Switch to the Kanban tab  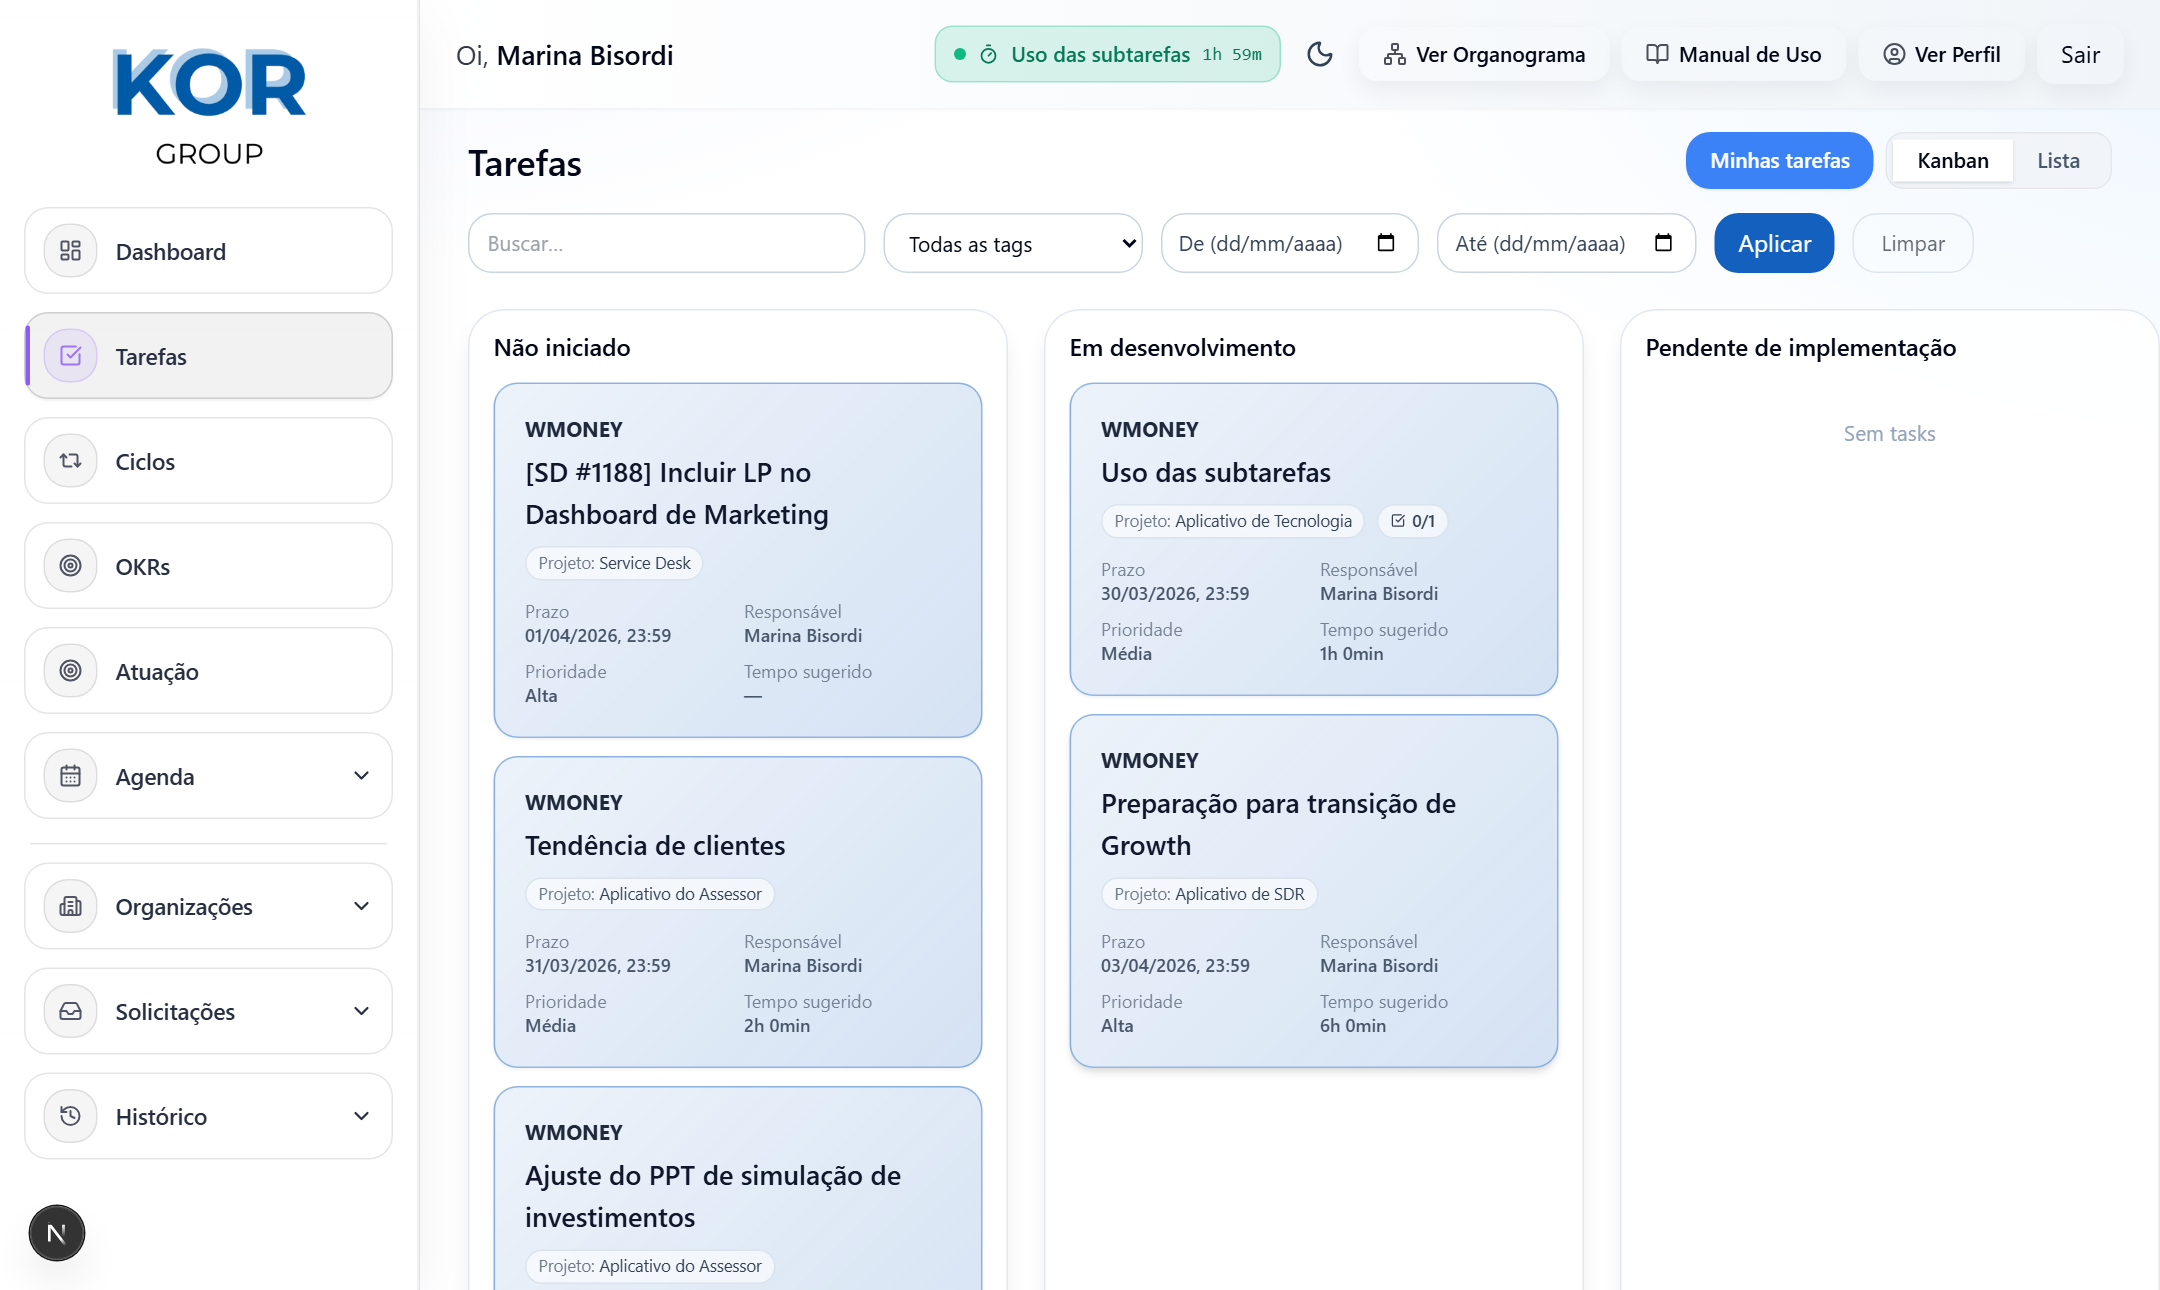point(1951,160)
